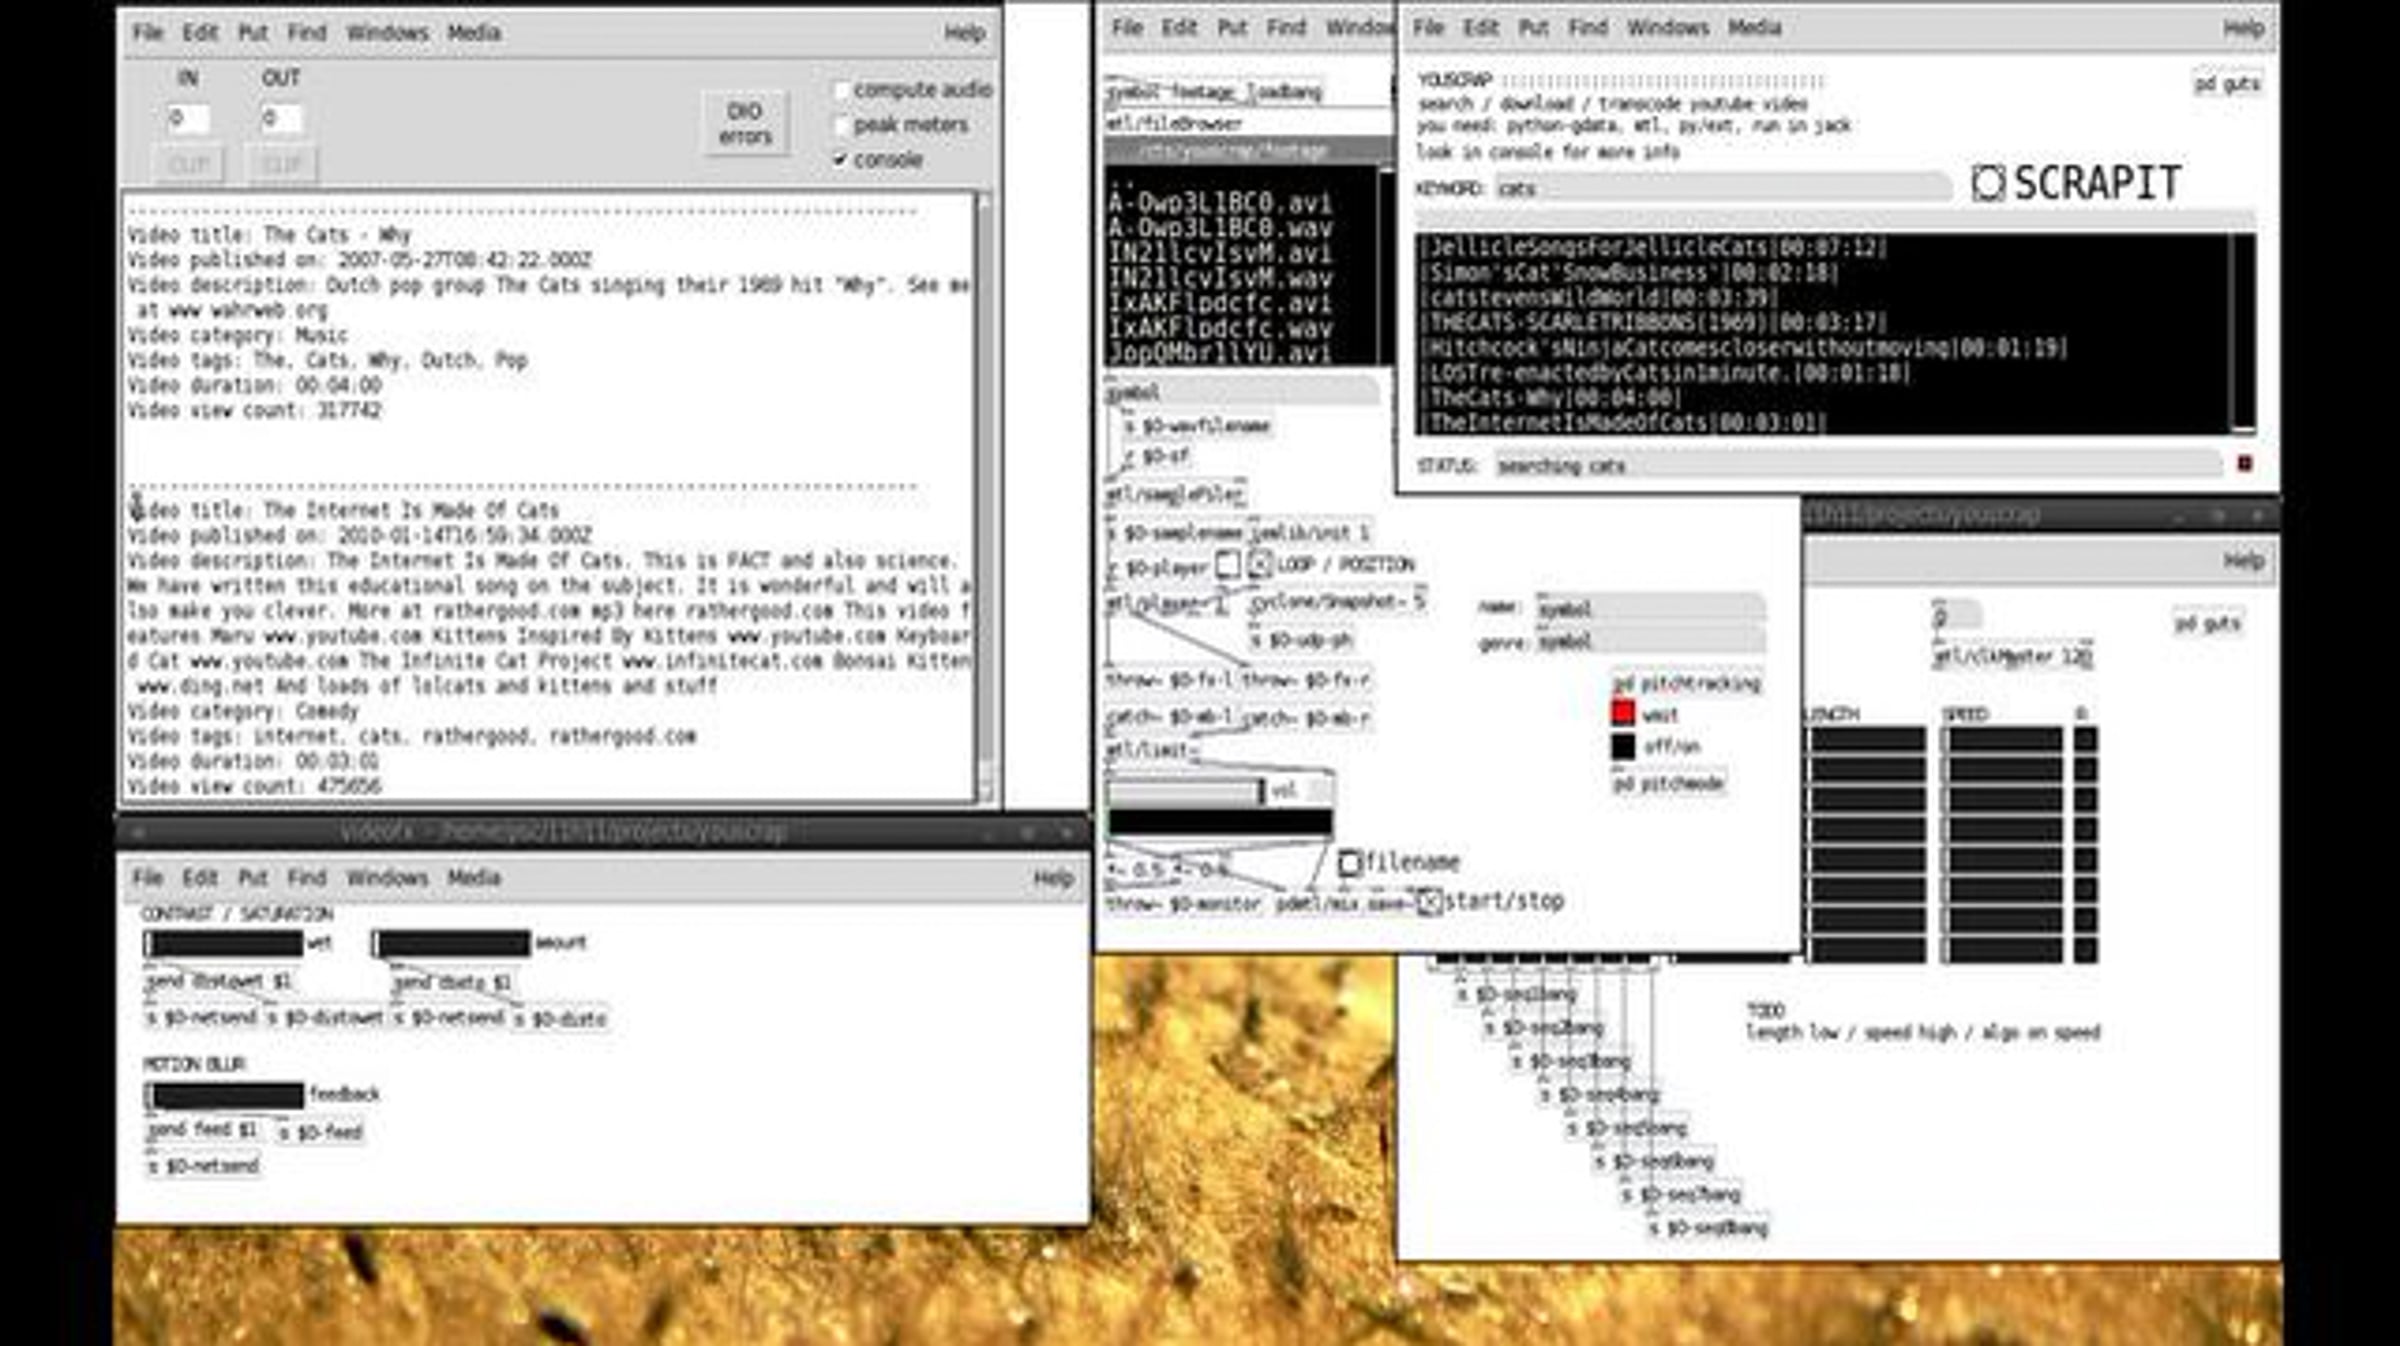
Task: Open the Windows menu in the videofx window
Action: click(x=387, y=878)
